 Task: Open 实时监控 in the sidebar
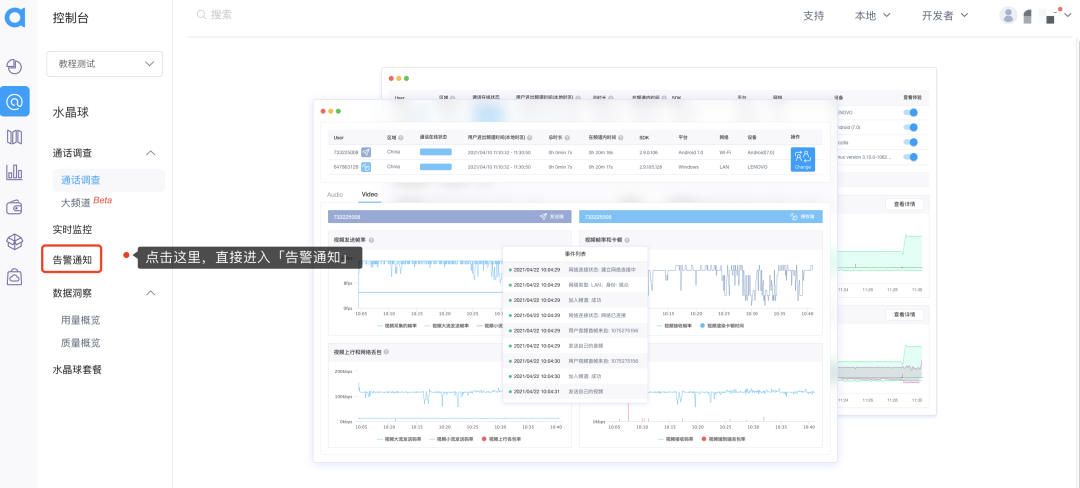[x=72, y=230]
